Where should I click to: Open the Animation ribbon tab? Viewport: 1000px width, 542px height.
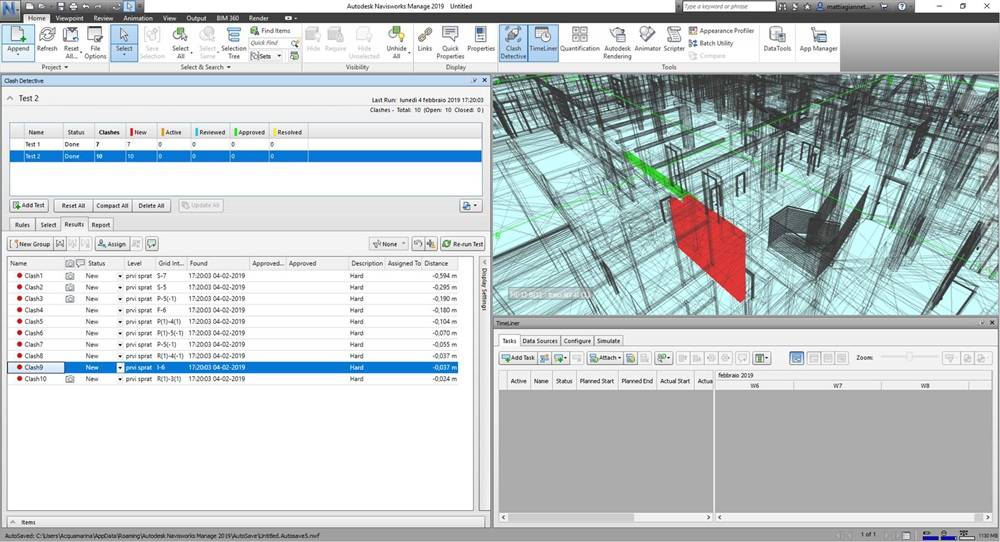point(138,18)
